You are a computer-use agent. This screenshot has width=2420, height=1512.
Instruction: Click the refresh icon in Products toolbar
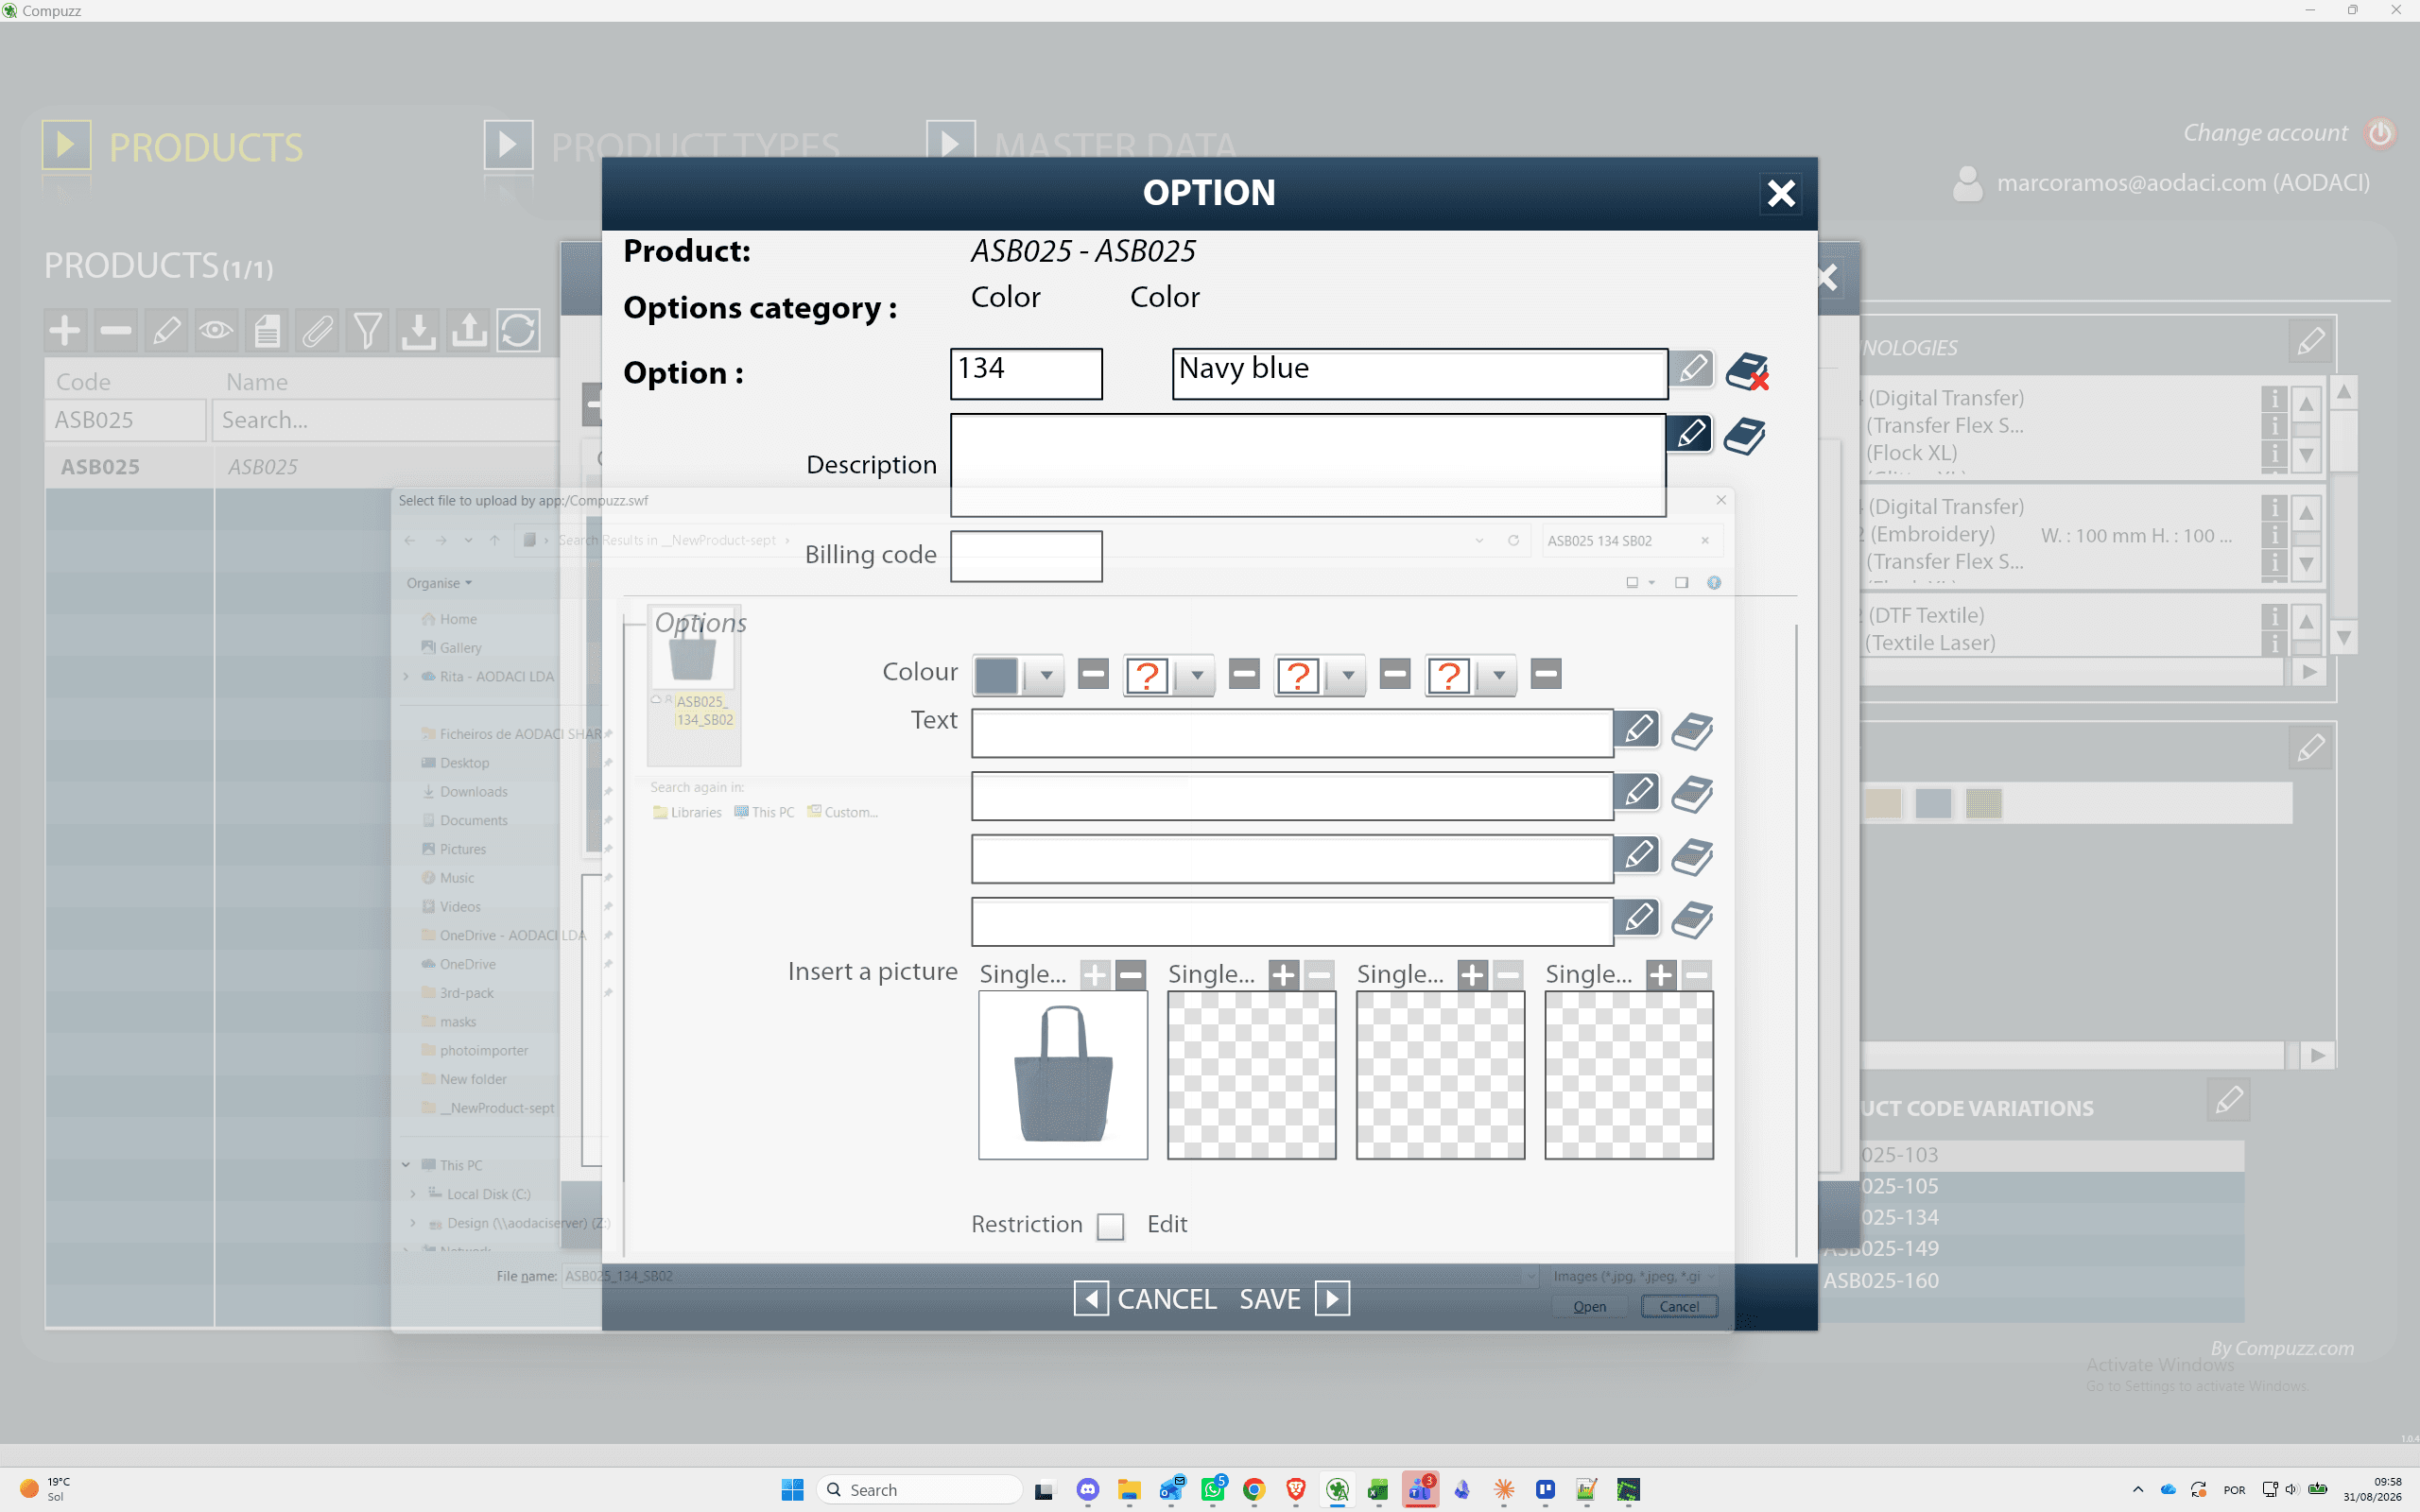pyautogui.click(x=518, y=330)
